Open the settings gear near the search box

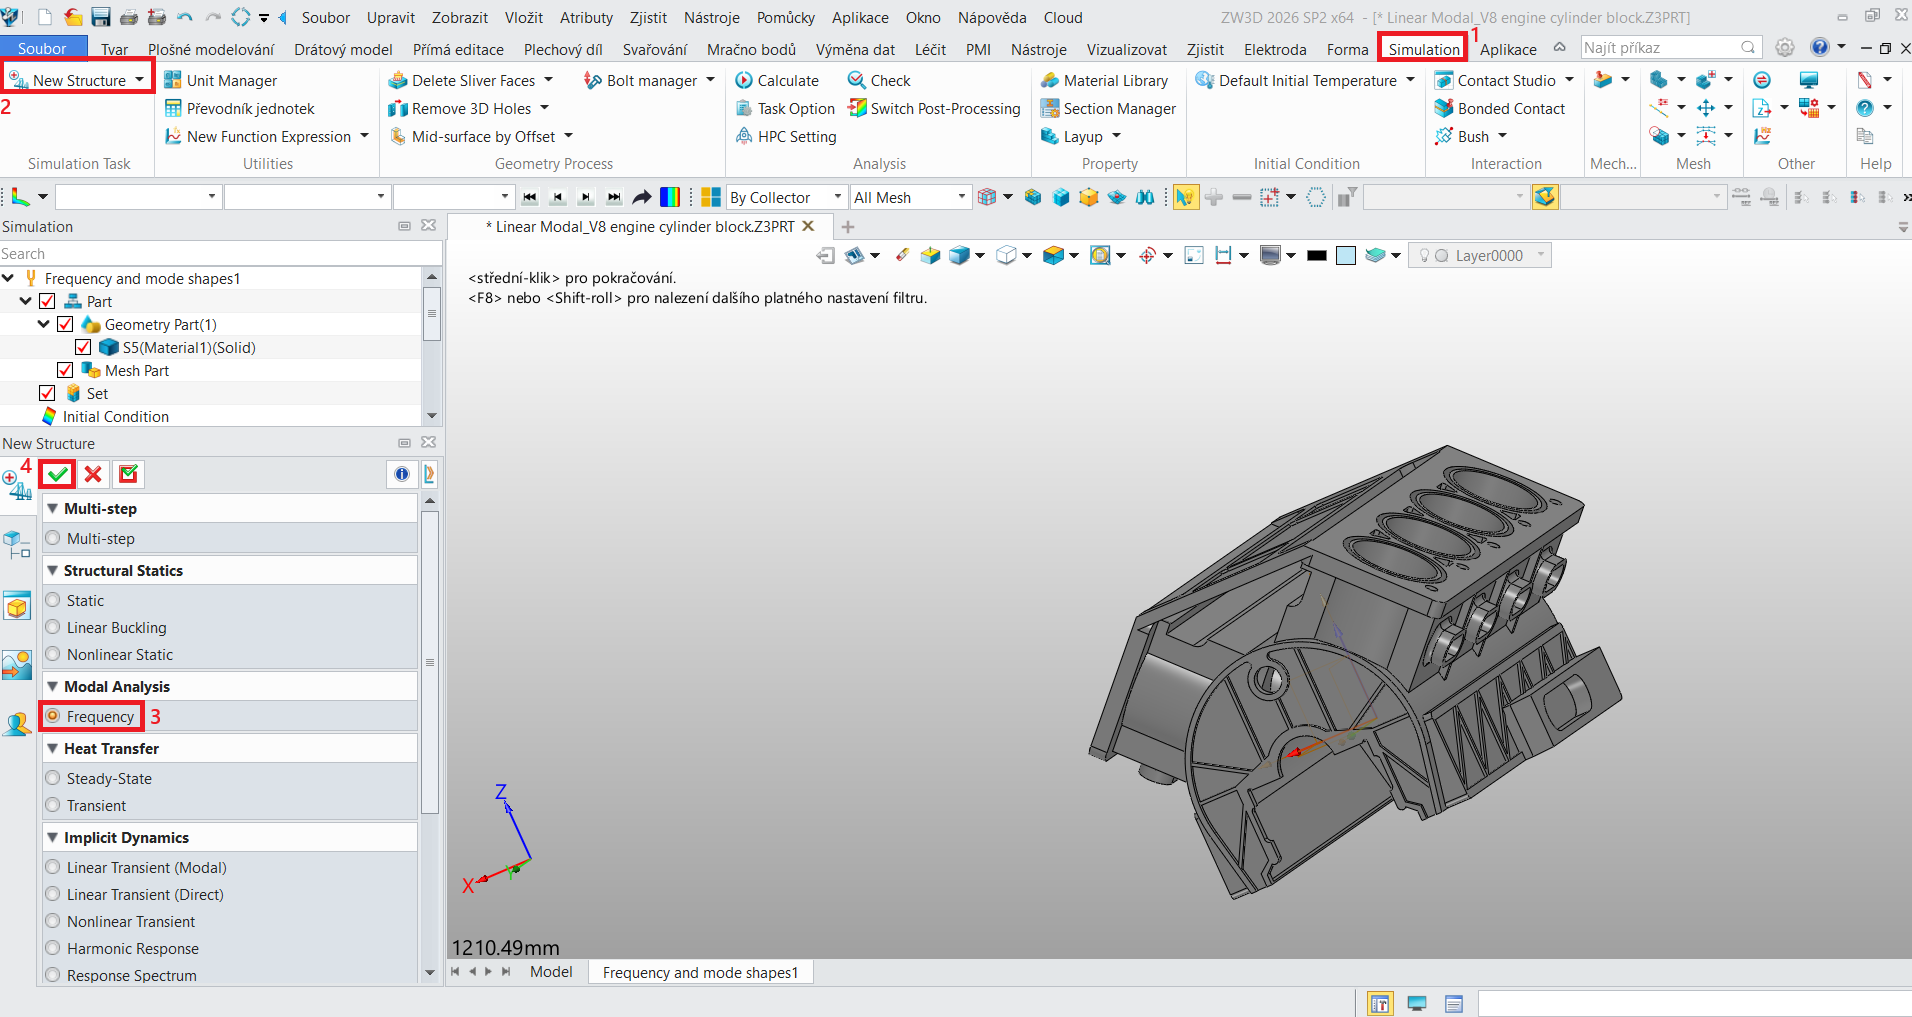pos(1785,48)
